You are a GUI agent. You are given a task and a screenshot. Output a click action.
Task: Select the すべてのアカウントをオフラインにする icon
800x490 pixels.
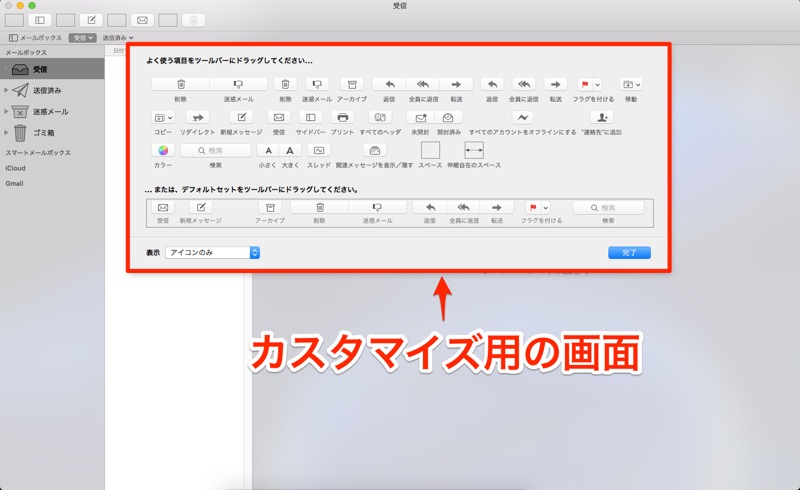[x=522, y=117]
